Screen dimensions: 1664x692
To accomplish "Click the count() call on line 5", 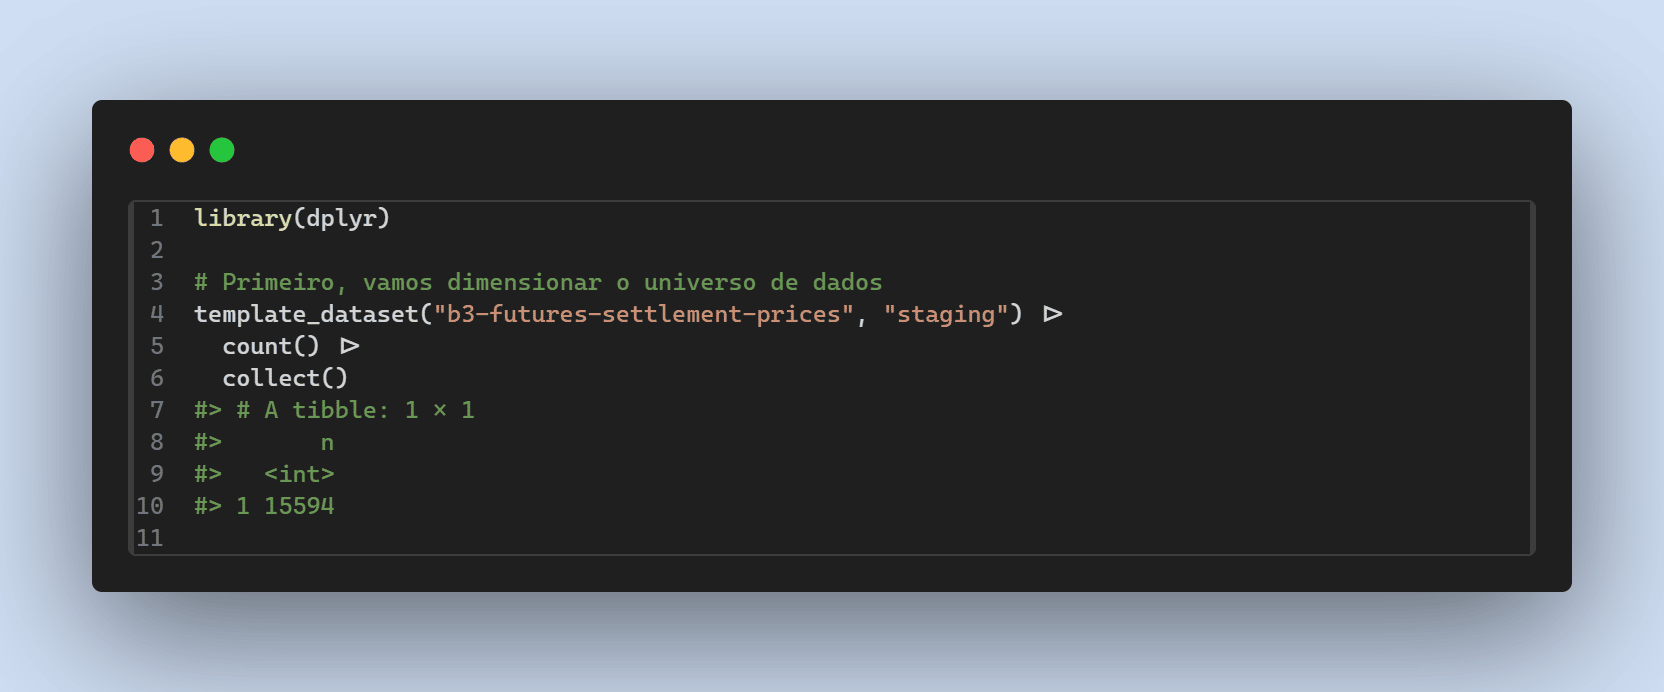I will point(271,346).
